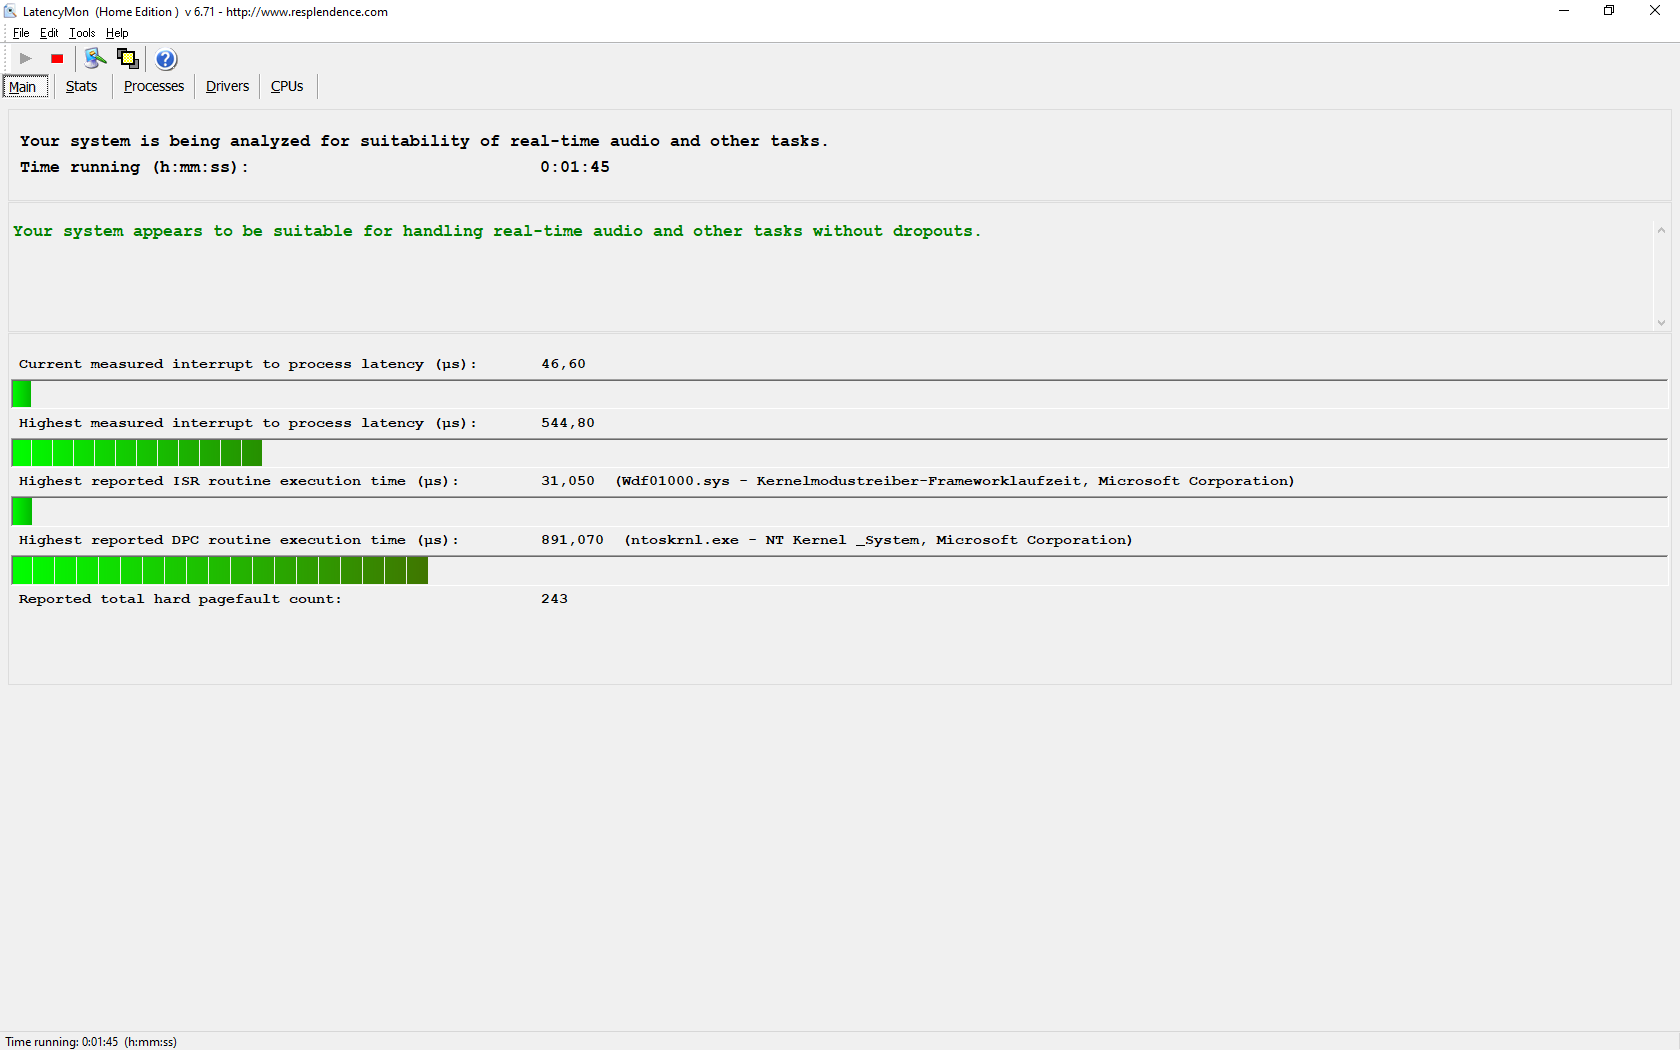Stop the latency monitor with red stop icon
Screen dimensions: 1680x1050
coord(57,59)
